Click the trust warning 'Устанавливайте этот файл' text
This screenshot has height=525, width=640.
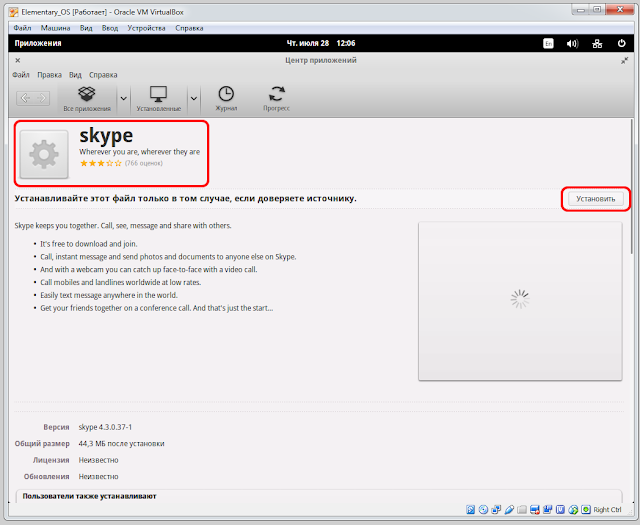click(186, 198)
